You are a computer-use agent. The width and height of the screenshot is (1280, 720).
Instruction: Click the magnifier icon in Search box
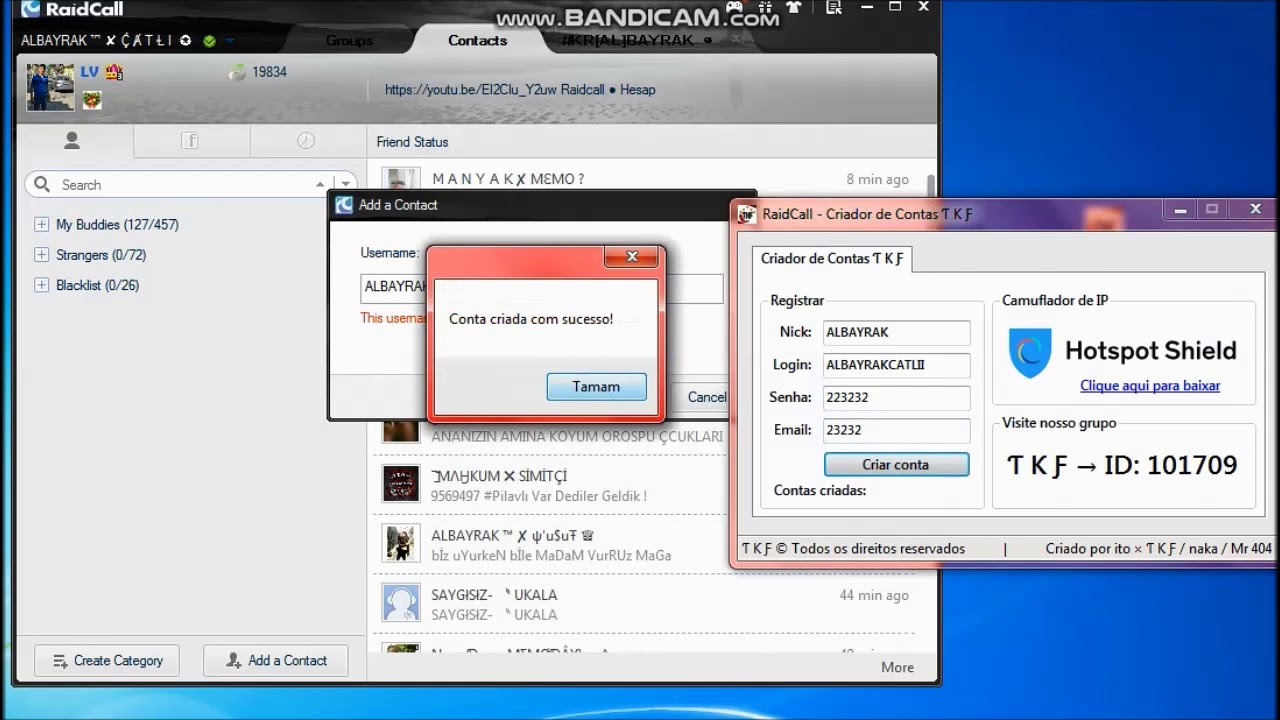pos(42,184)
